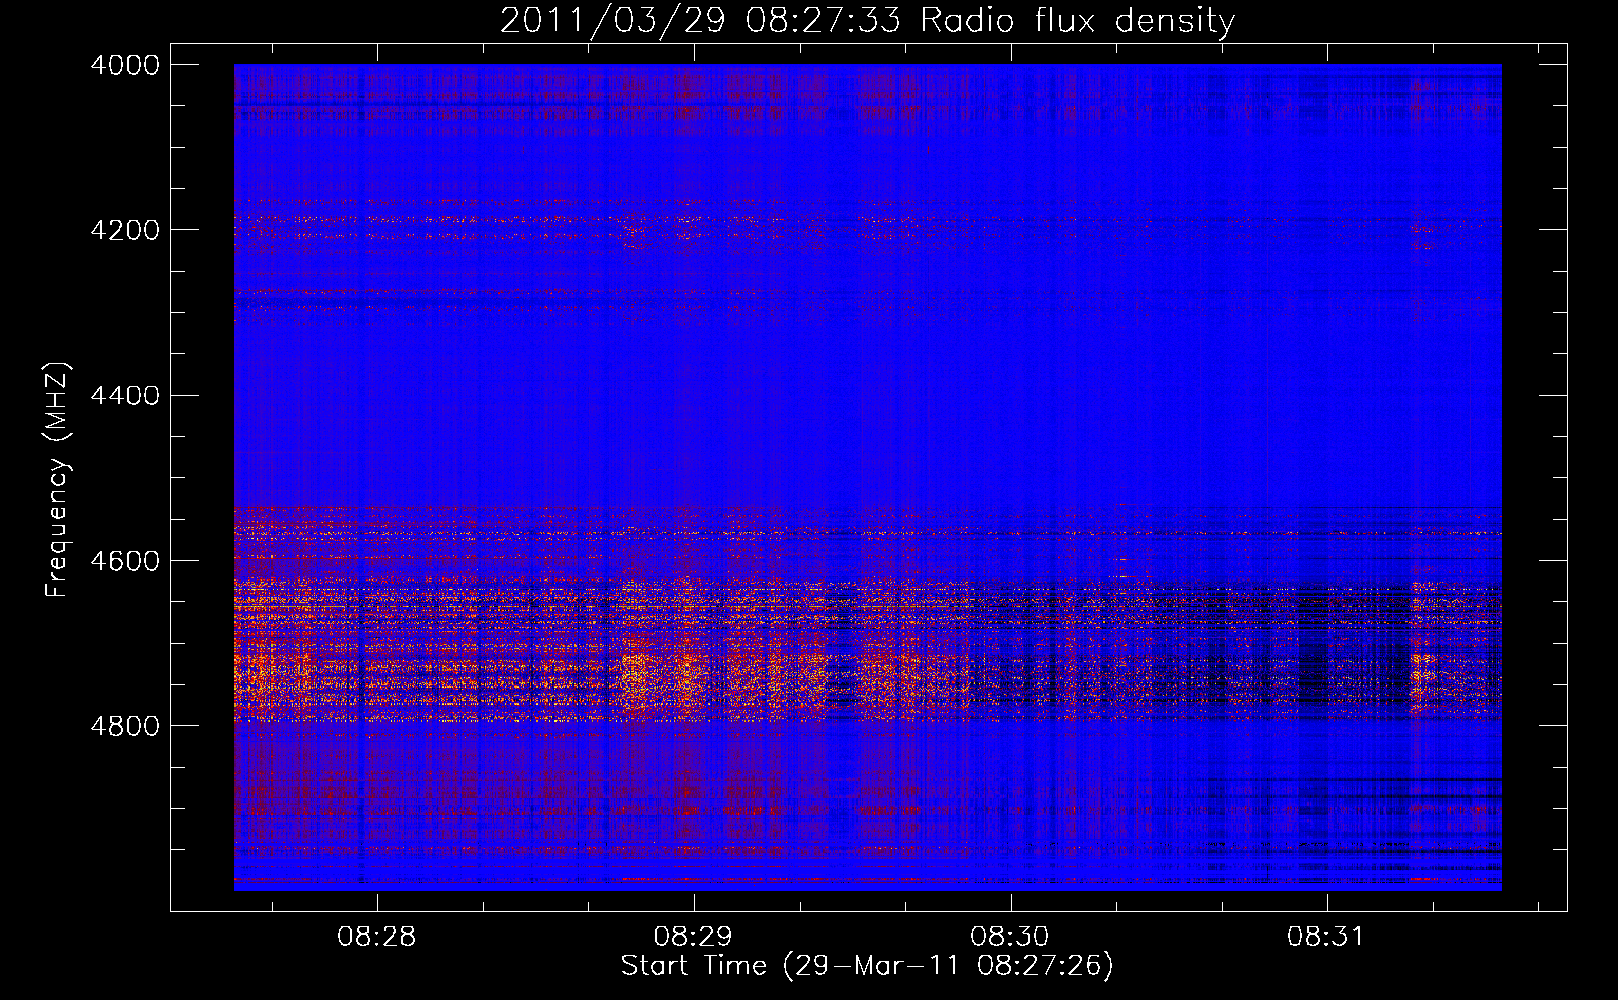Click the 08:28 time tick label

(377, 937)
